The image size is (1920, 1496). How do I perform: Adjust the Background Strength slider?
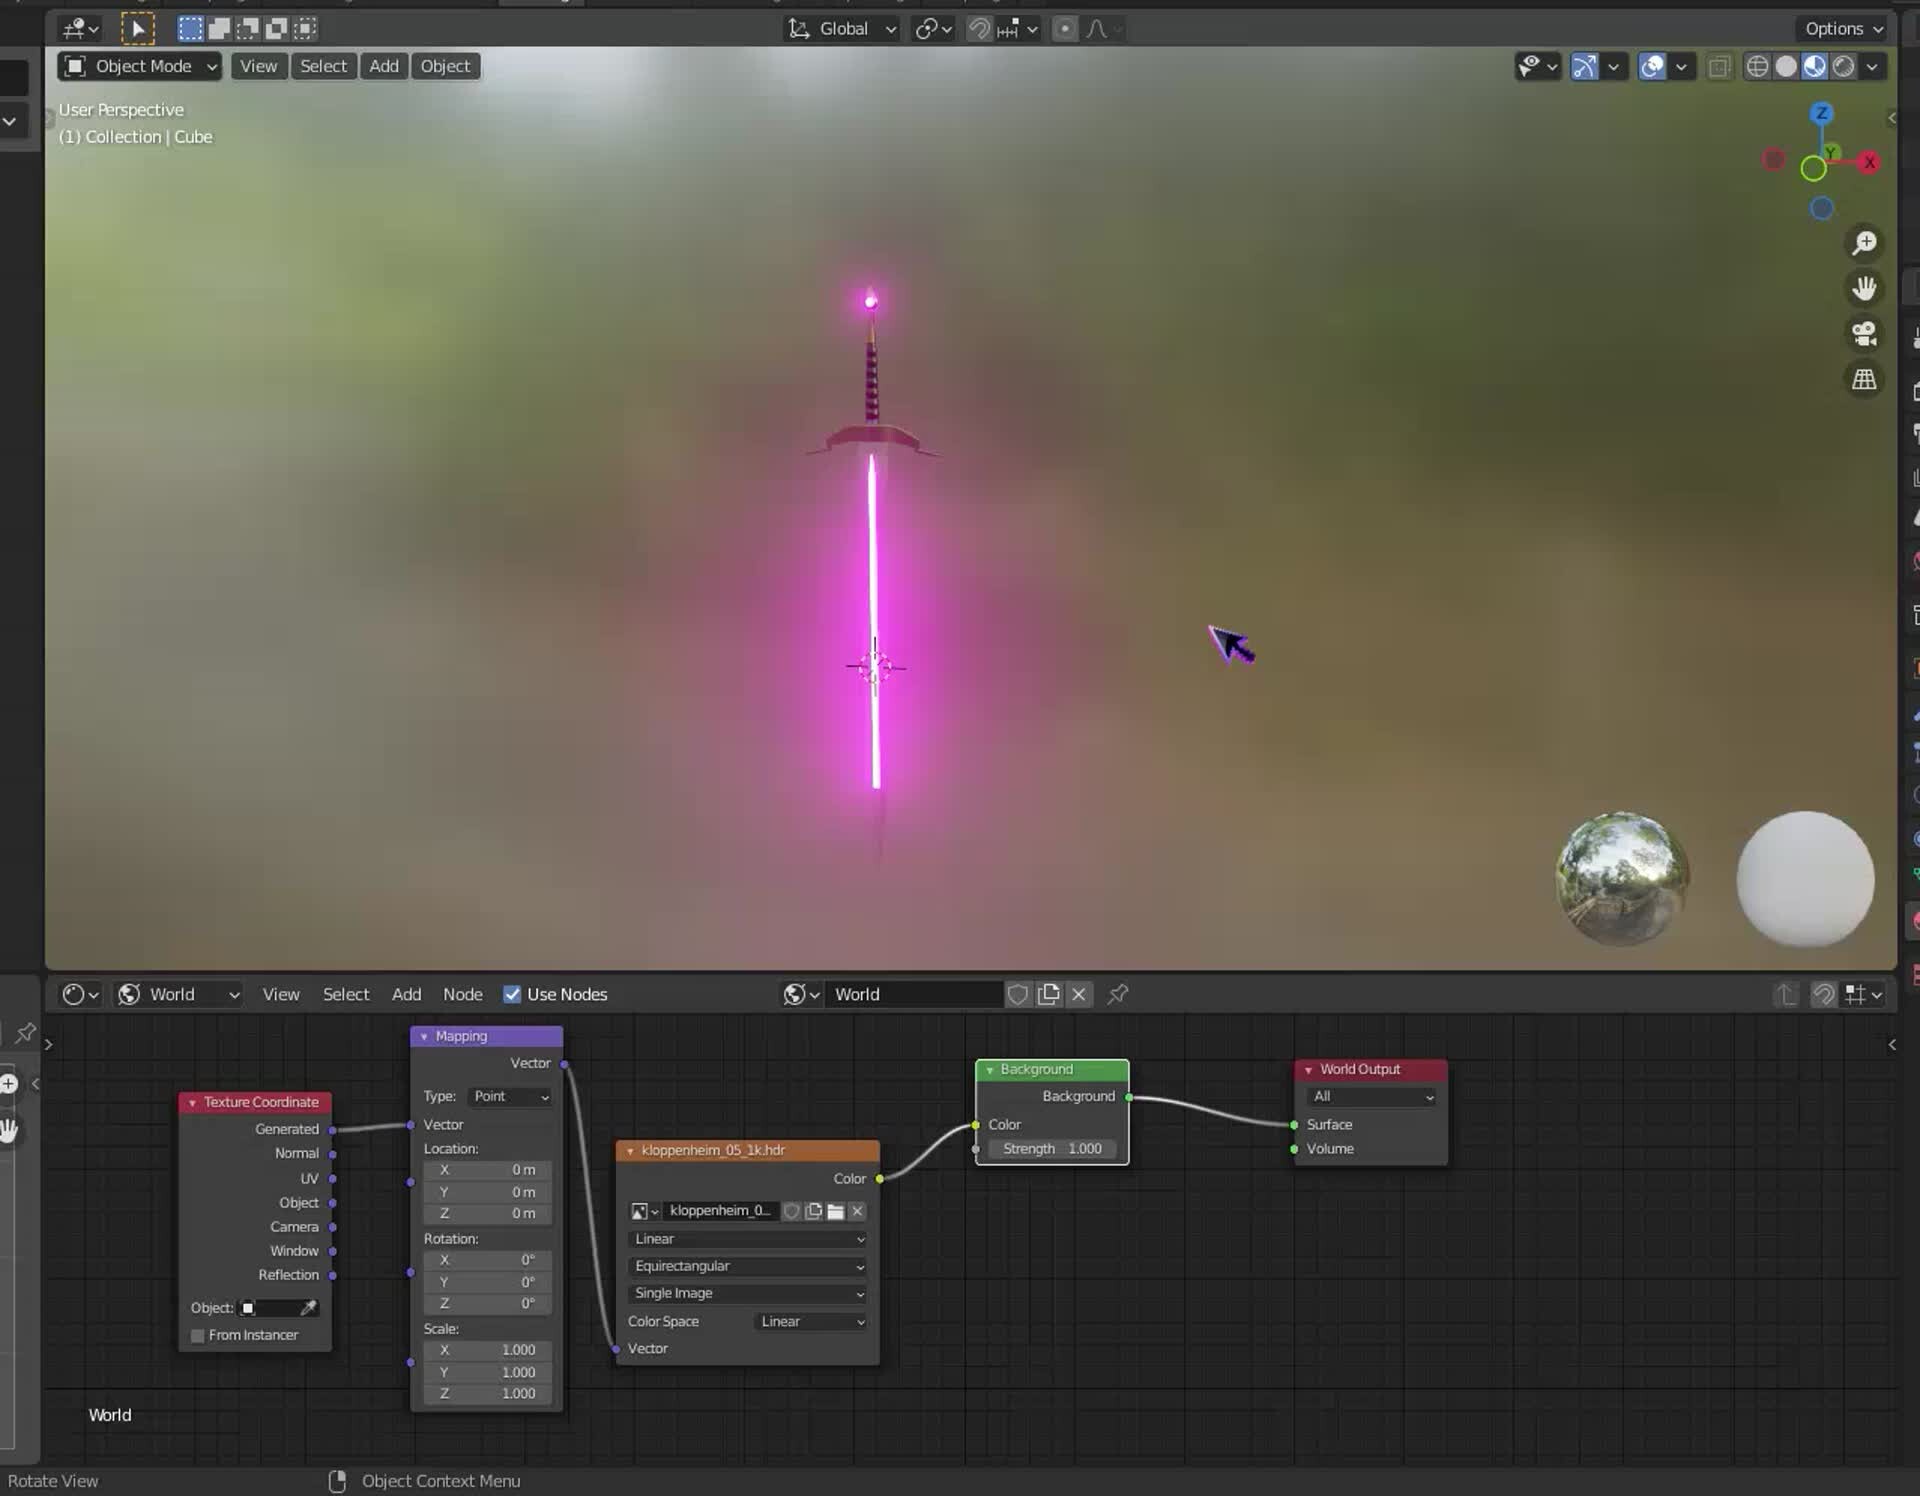(x=1052, y=1148)
